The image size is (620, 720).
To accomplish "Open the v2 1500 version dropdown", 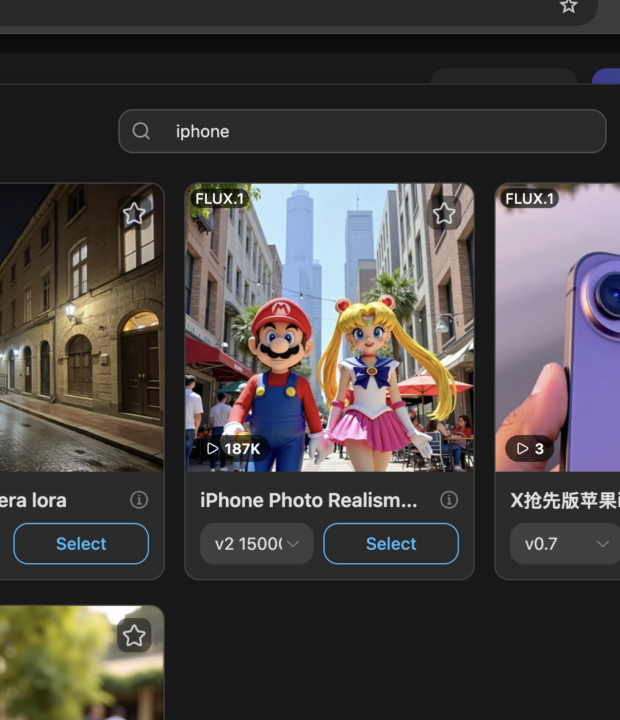I will click(x=257, y=544).
